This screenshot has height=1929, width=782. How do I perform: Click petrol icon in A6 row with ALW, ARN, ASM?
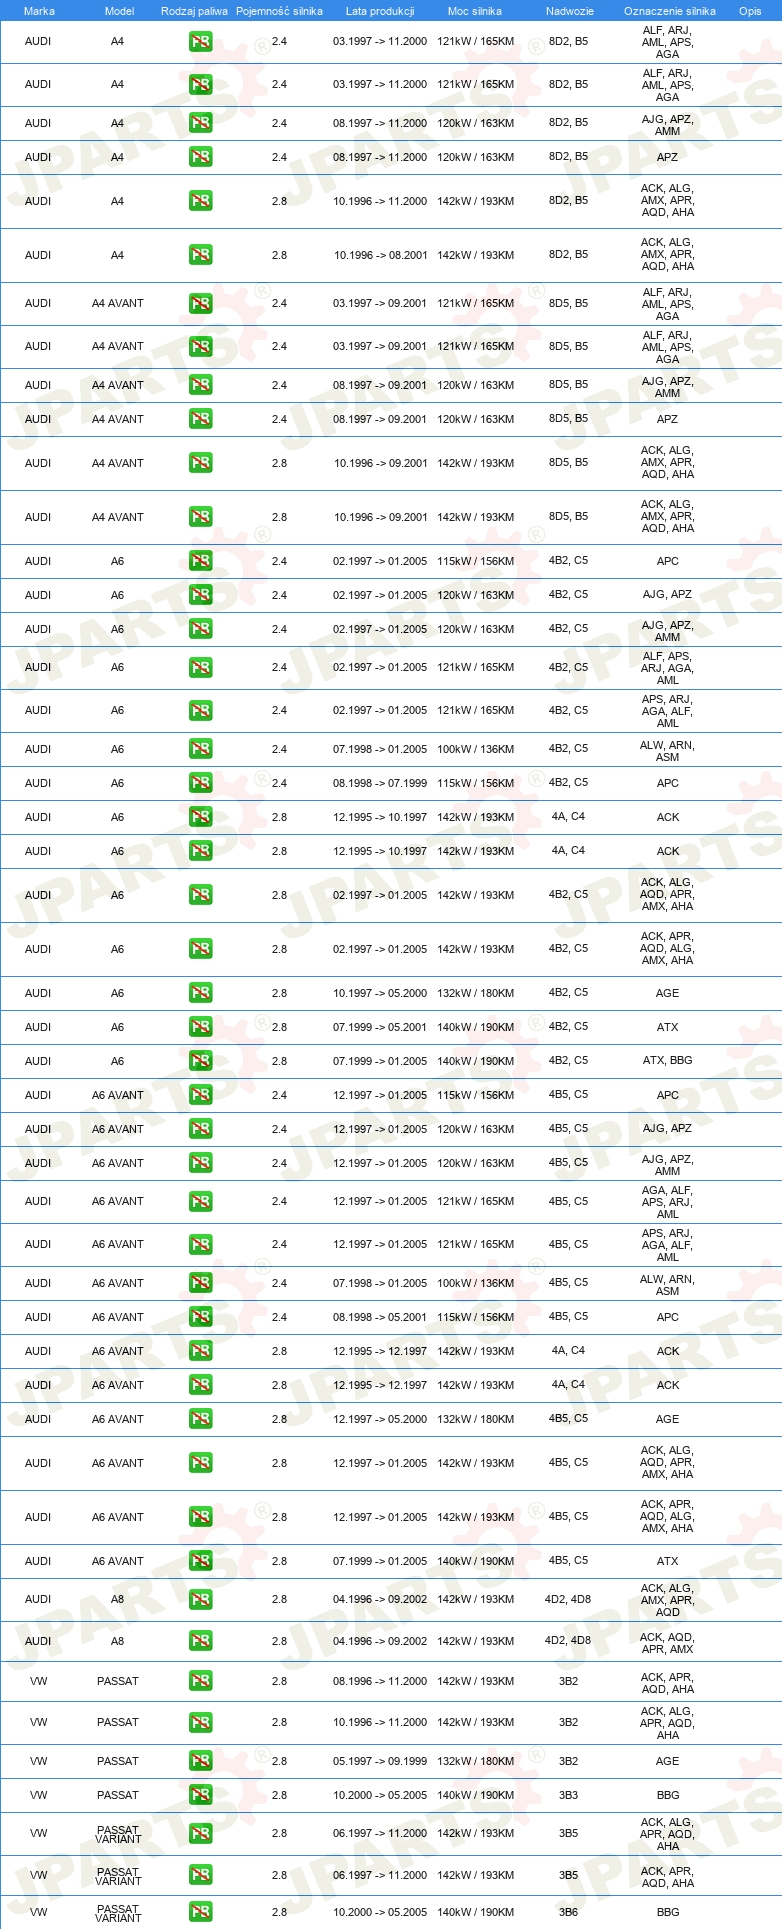[201, 749]
